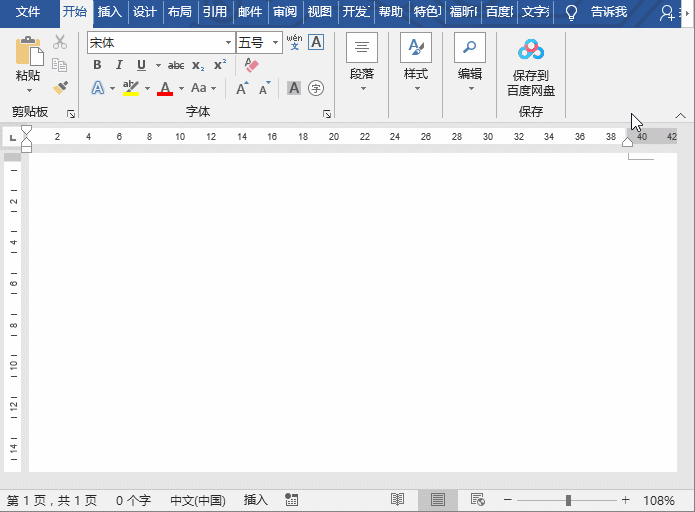Image resolution: width=695 pixels, height=512 pixels.
Task: Click the Paste clipboard icon
Action: 29,51
